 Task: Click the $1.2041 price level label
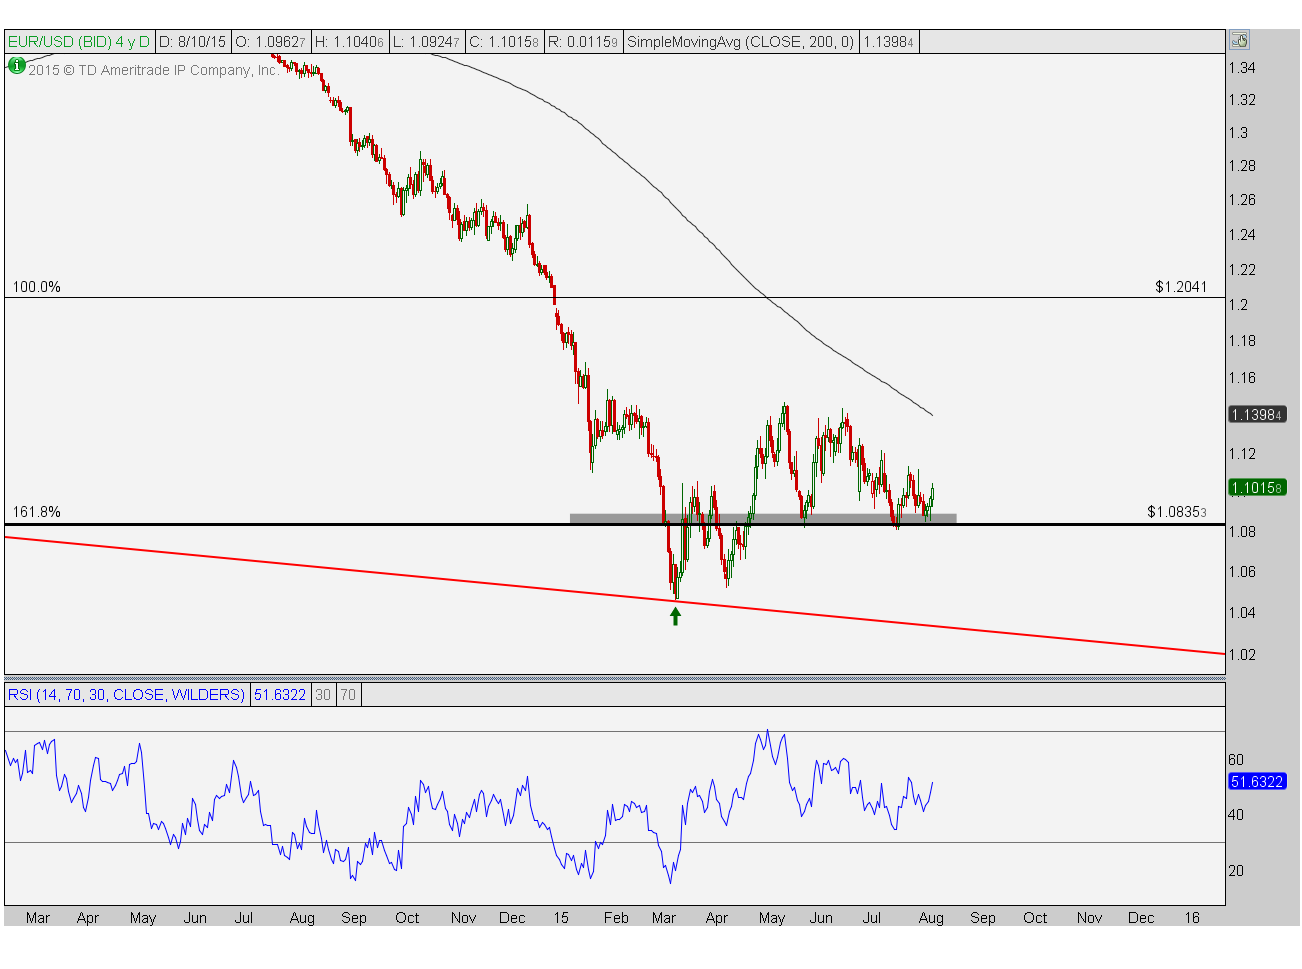[x=1181, y=287]
